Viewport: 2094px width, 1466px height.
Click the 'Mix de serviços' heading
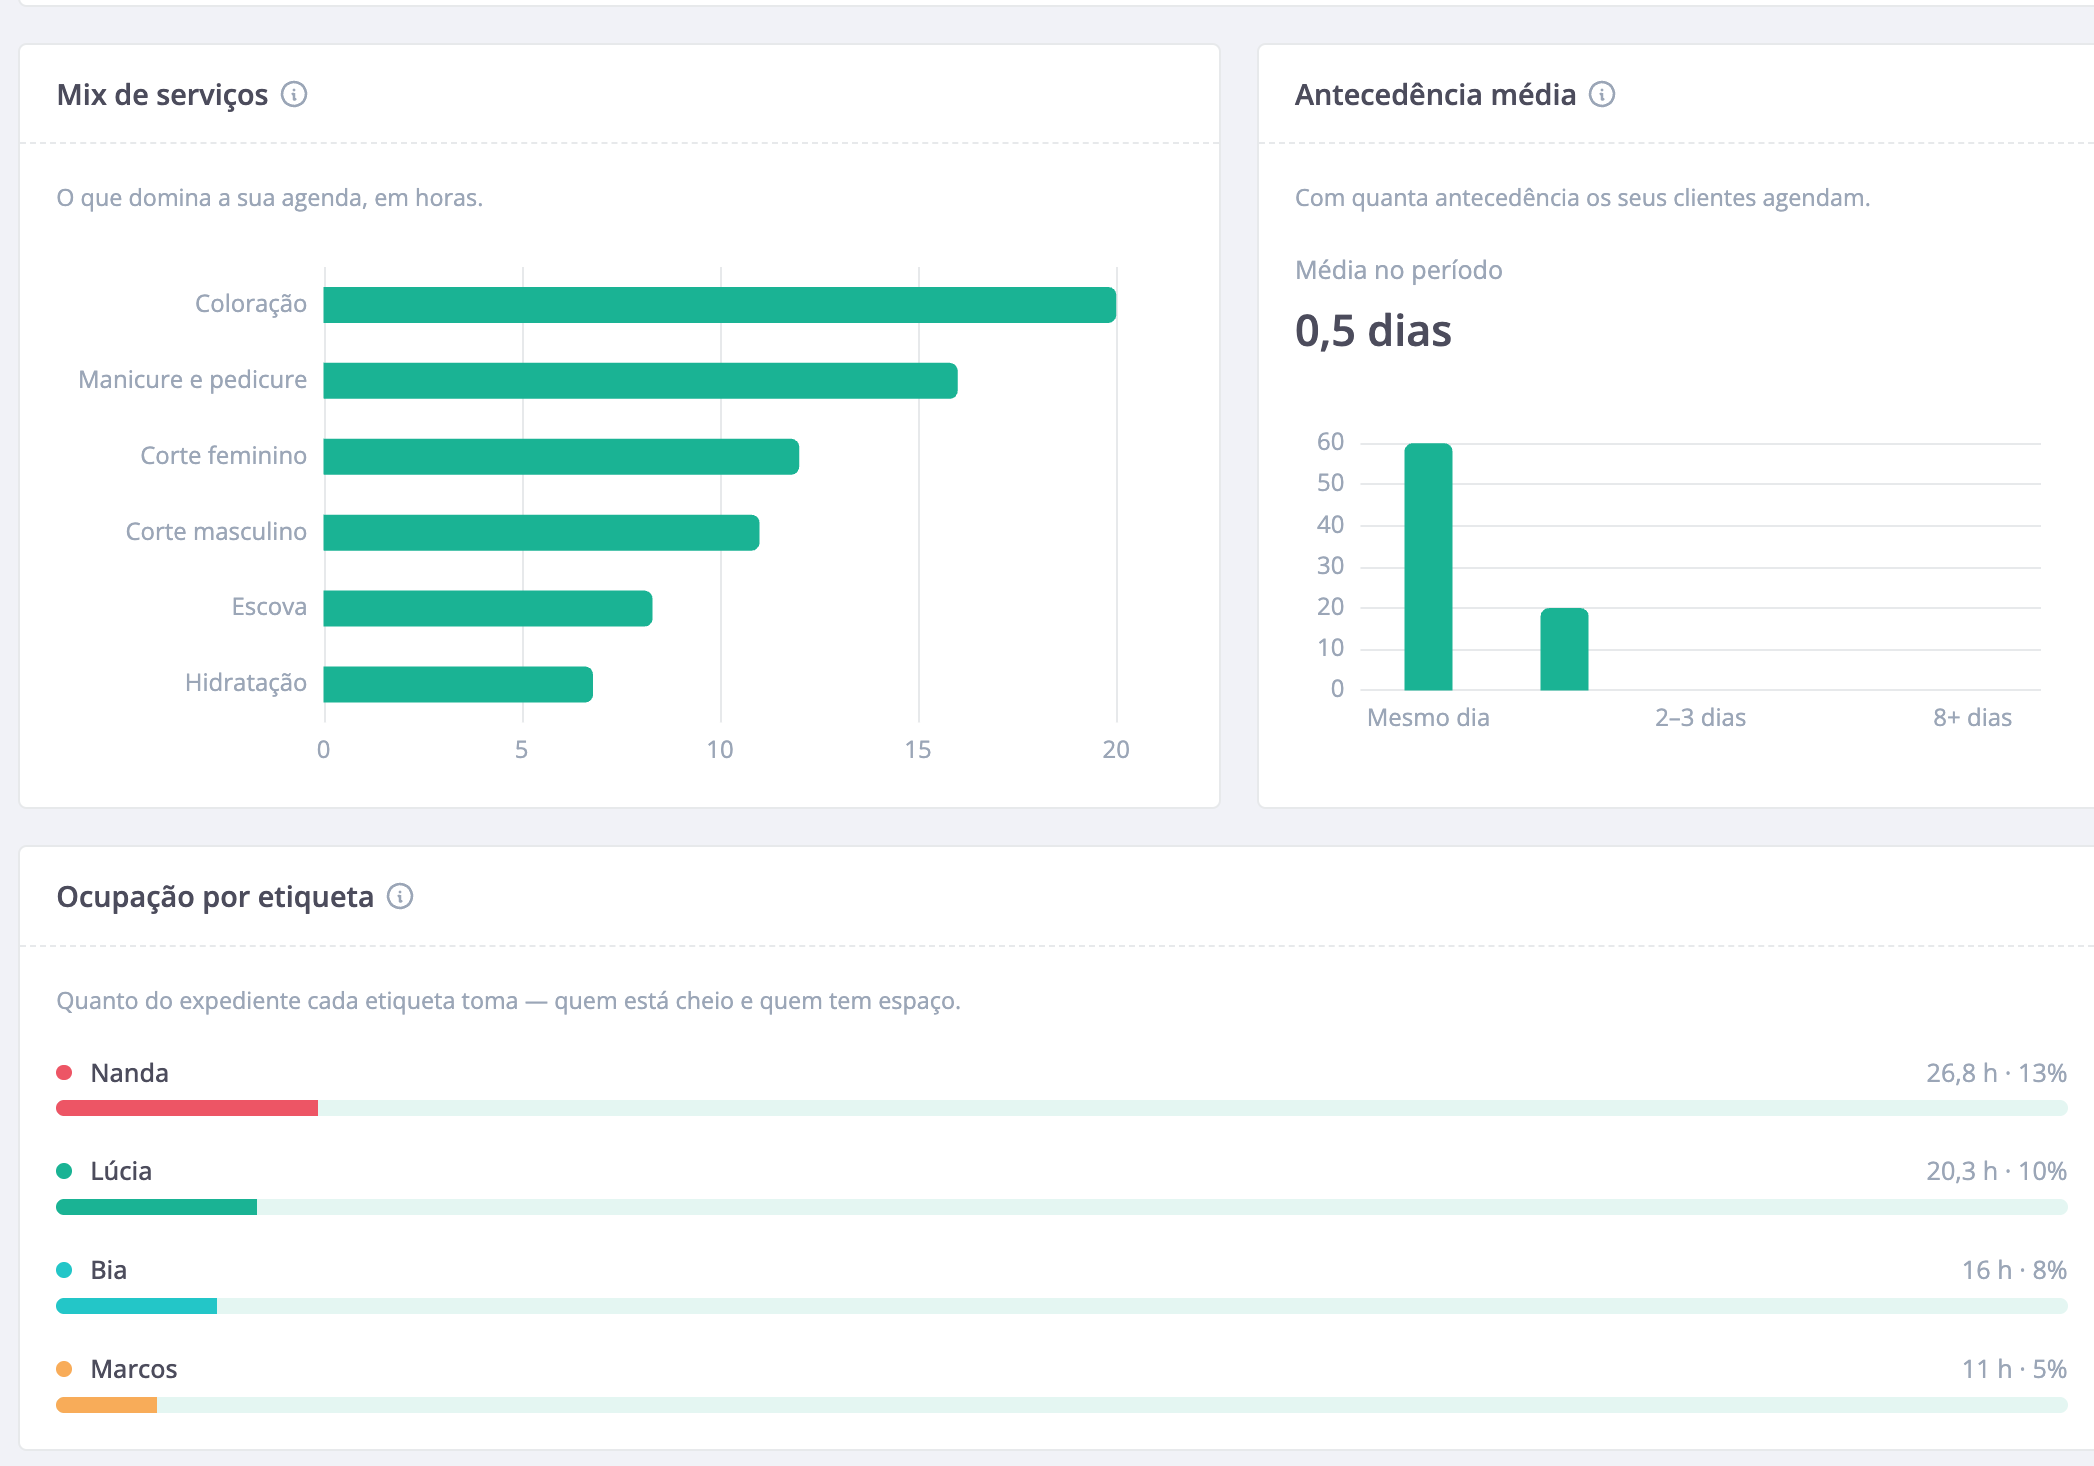pyautogui.click(x=162, y=95)
